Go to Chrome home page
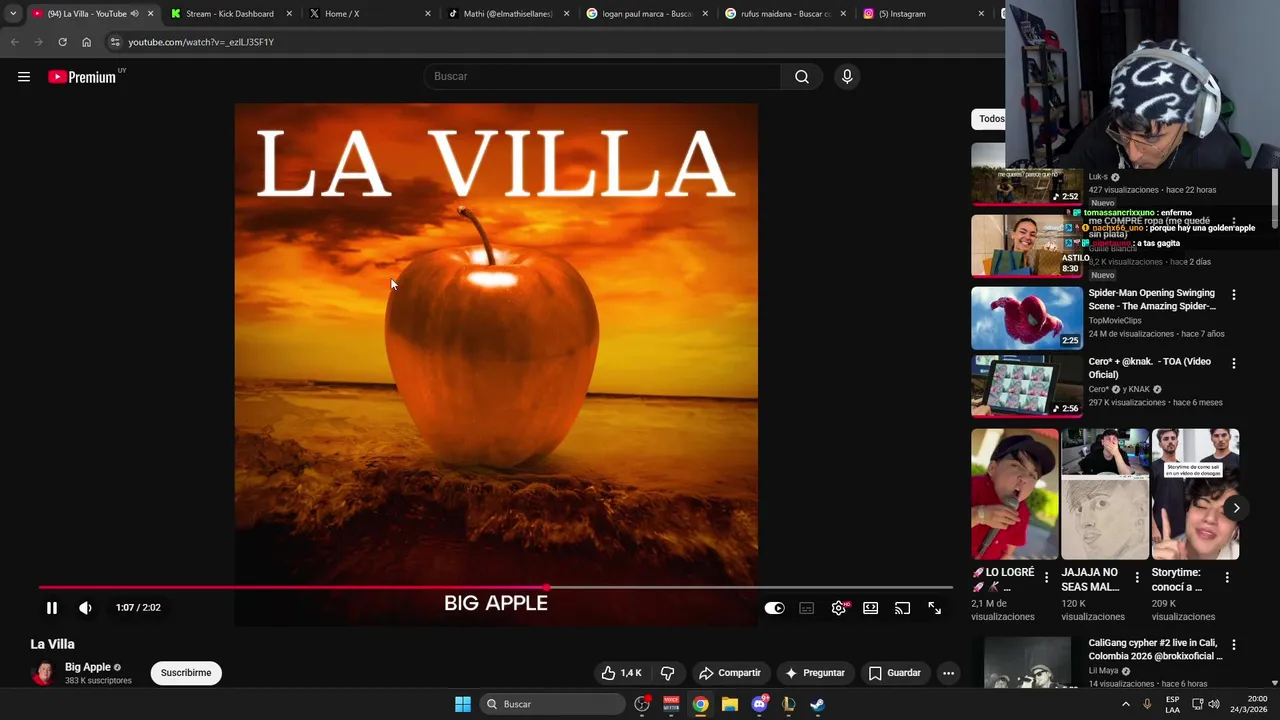This screenshot has width=1280, height=720. coord(86,42)
